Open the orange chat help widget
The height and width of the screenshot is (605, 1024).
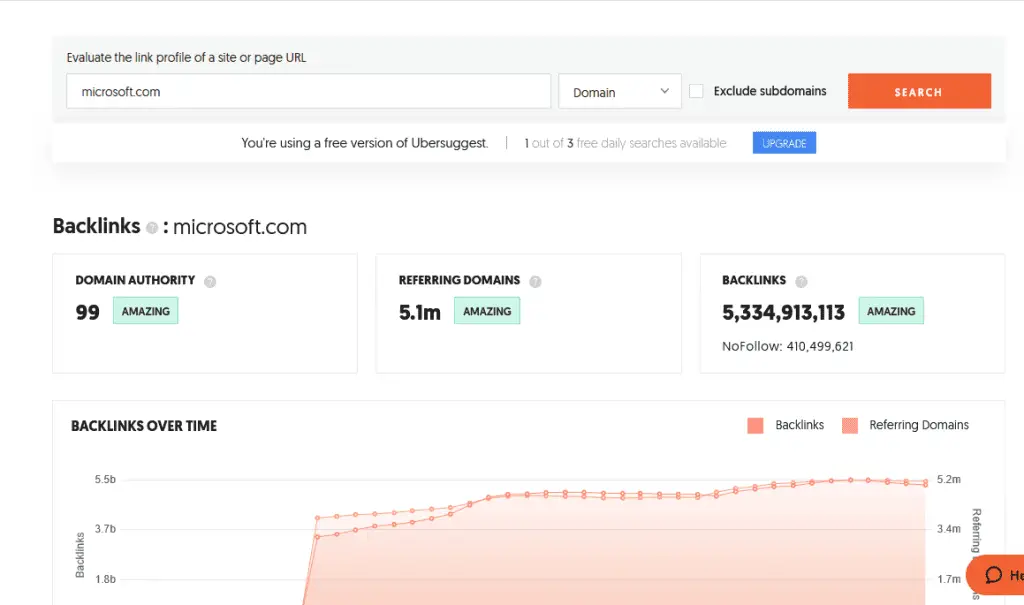(997, 575)
